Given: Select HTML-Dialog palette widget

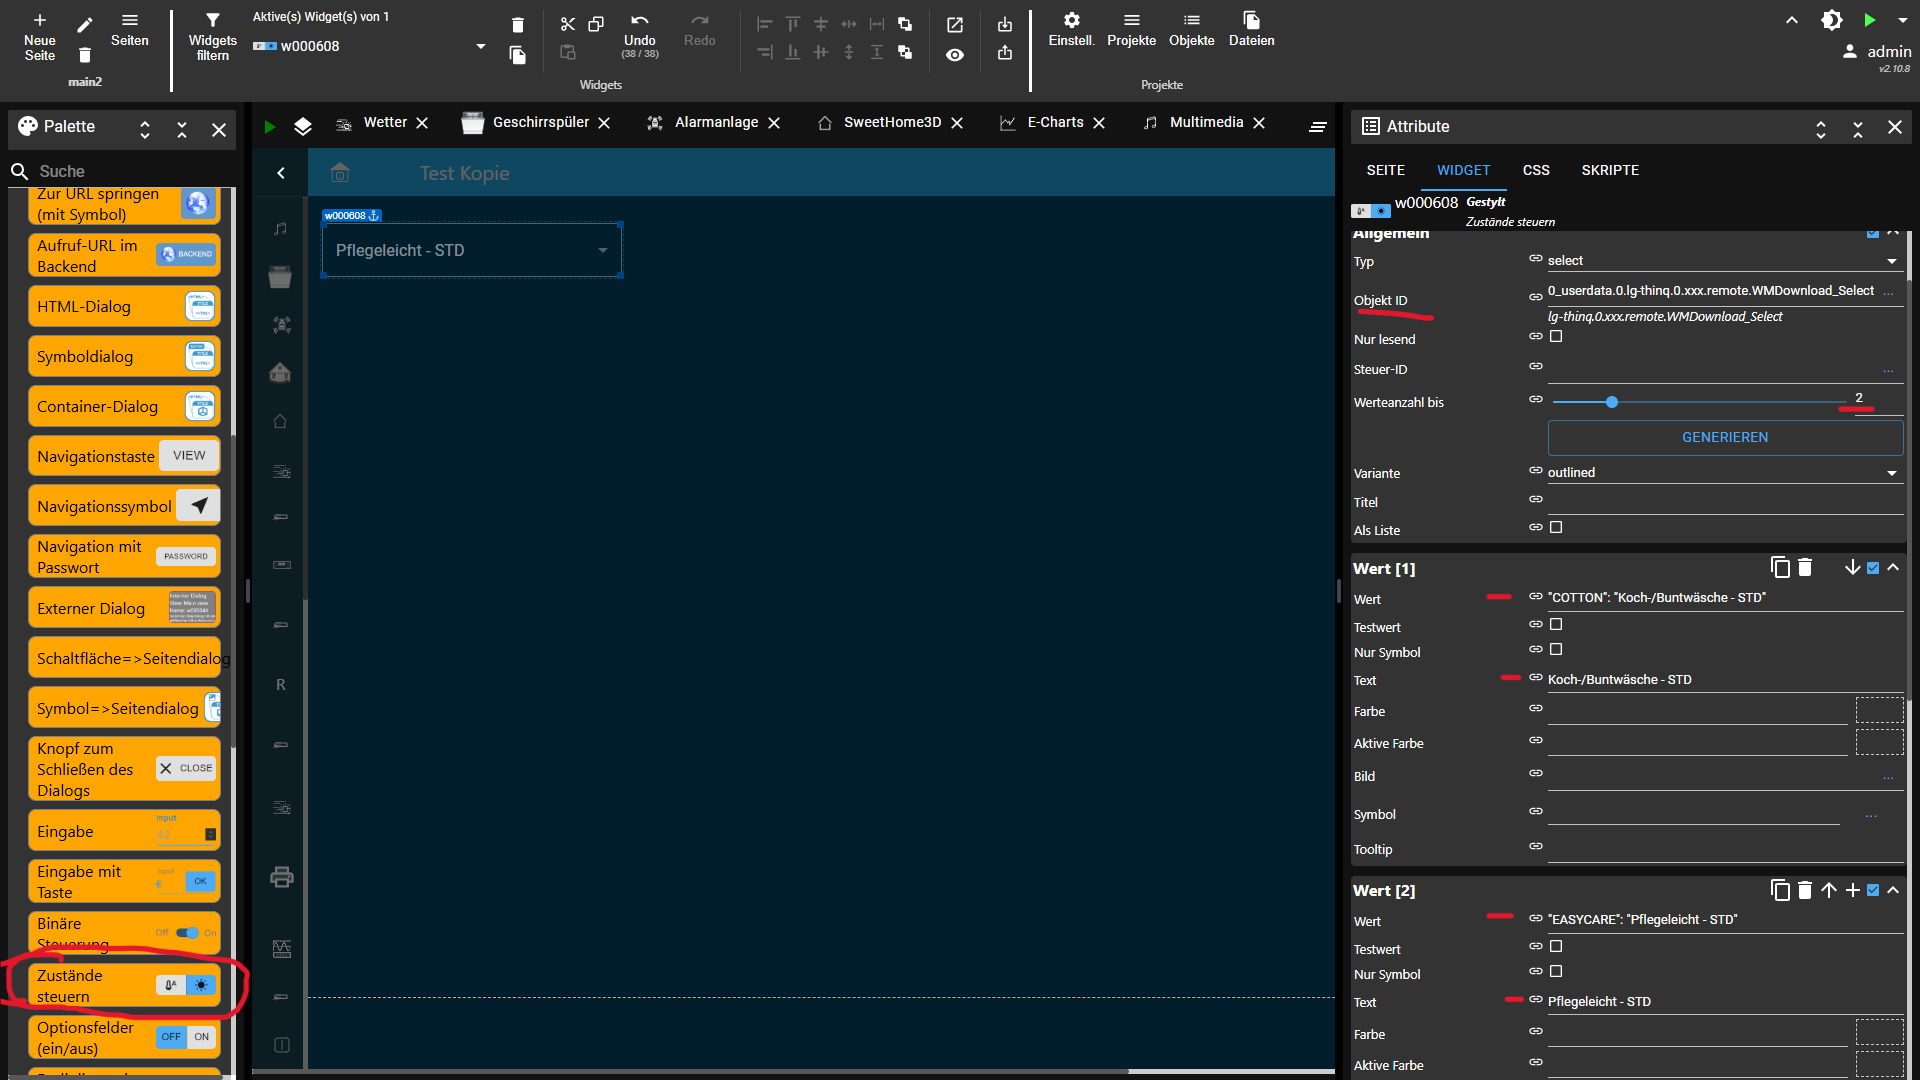Looking at the screenshot, I should [x=124, y=307].
